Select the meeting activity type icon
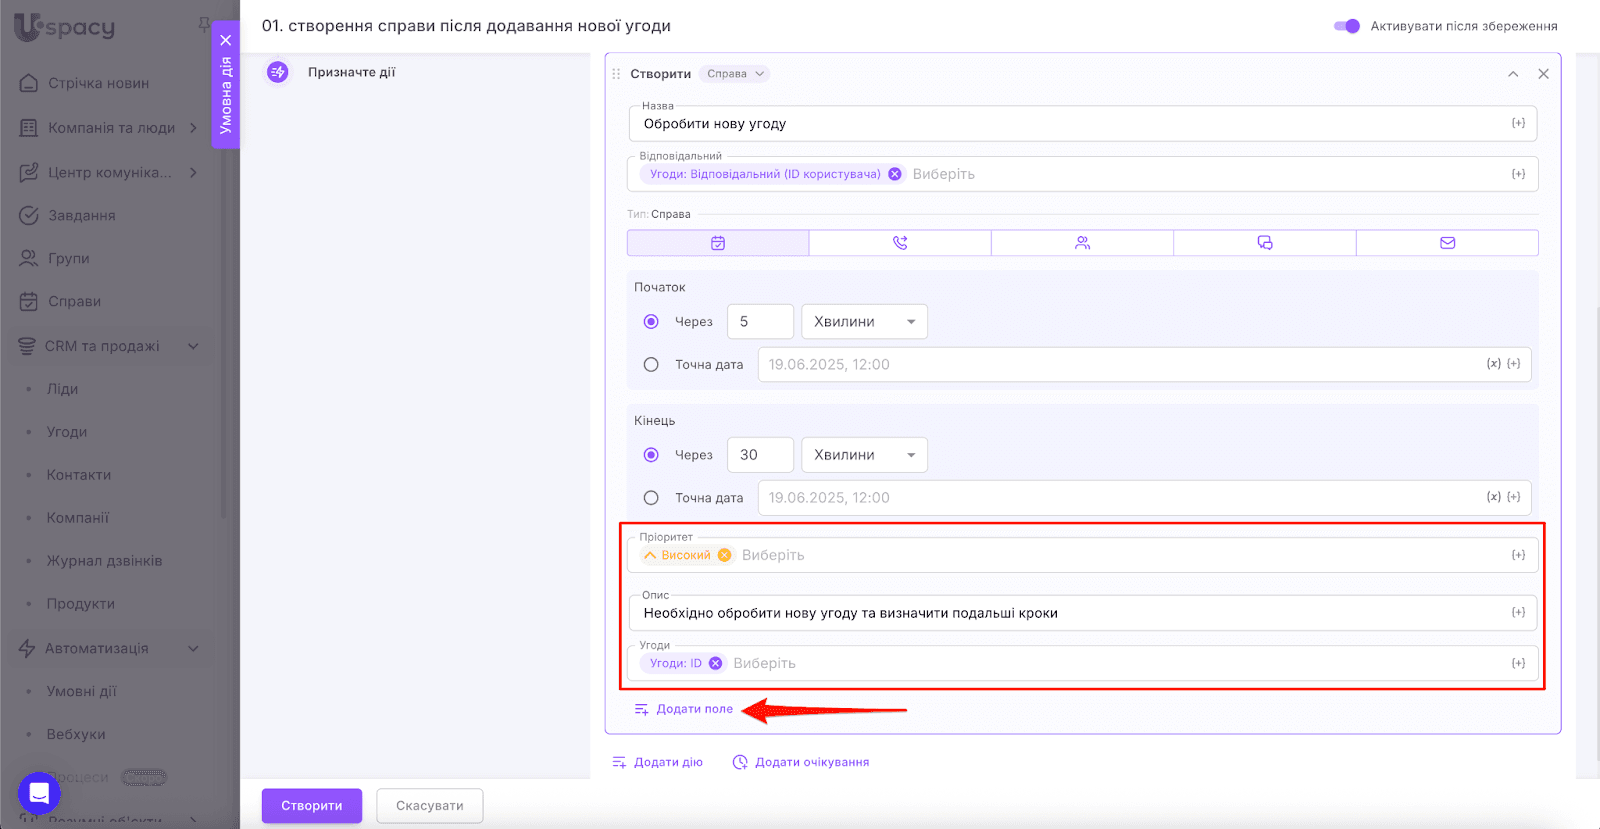Viewport: 1600px width, 829px height. (1082, 243)
